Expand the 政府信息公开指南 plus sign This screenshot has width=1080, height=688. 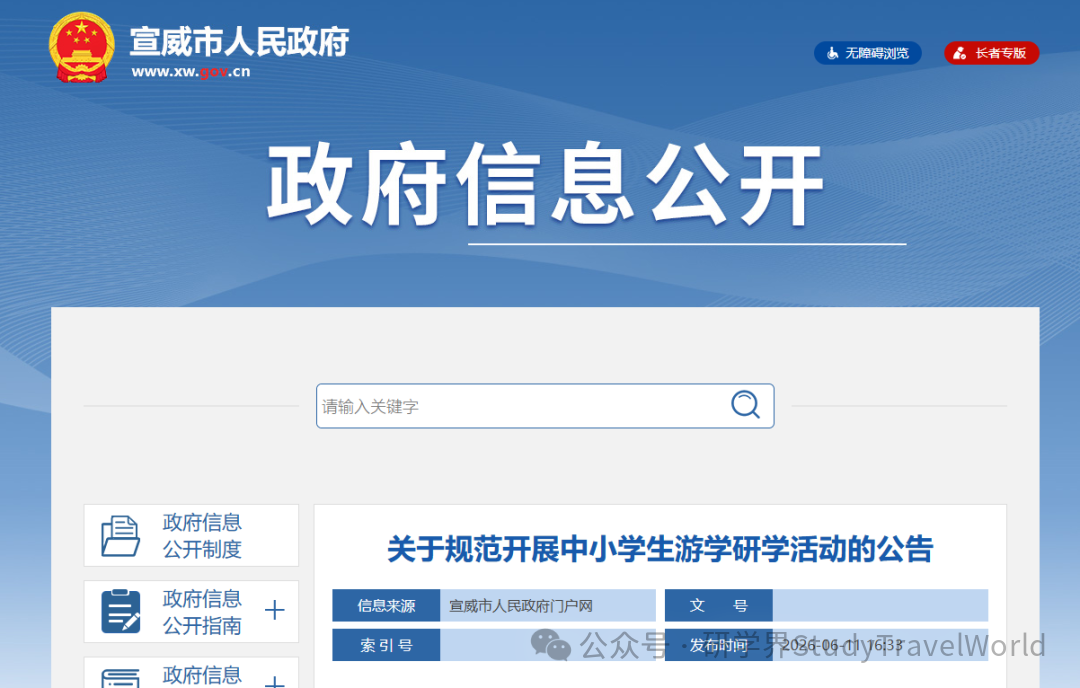coord(274,610)
